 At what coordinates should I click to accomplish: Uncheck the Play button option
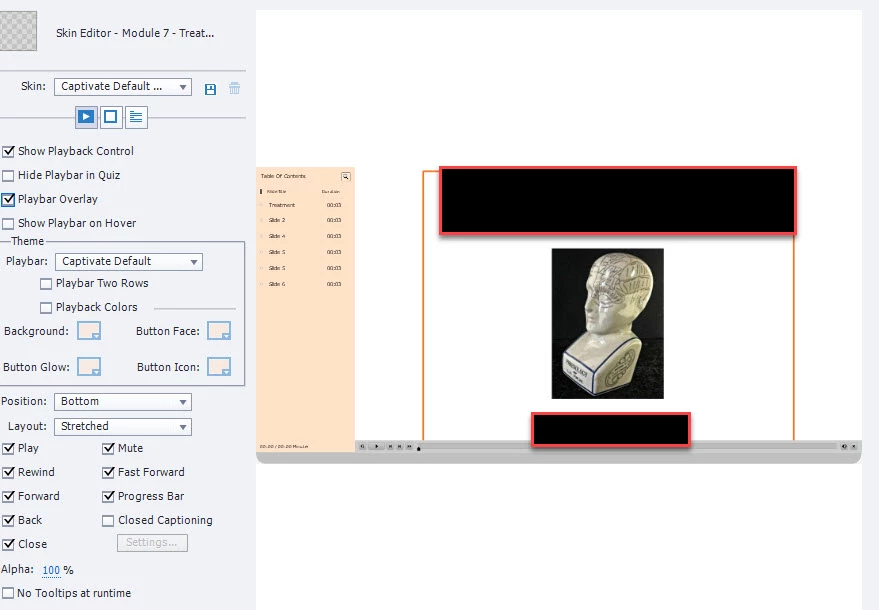click(x=8, y=449)
